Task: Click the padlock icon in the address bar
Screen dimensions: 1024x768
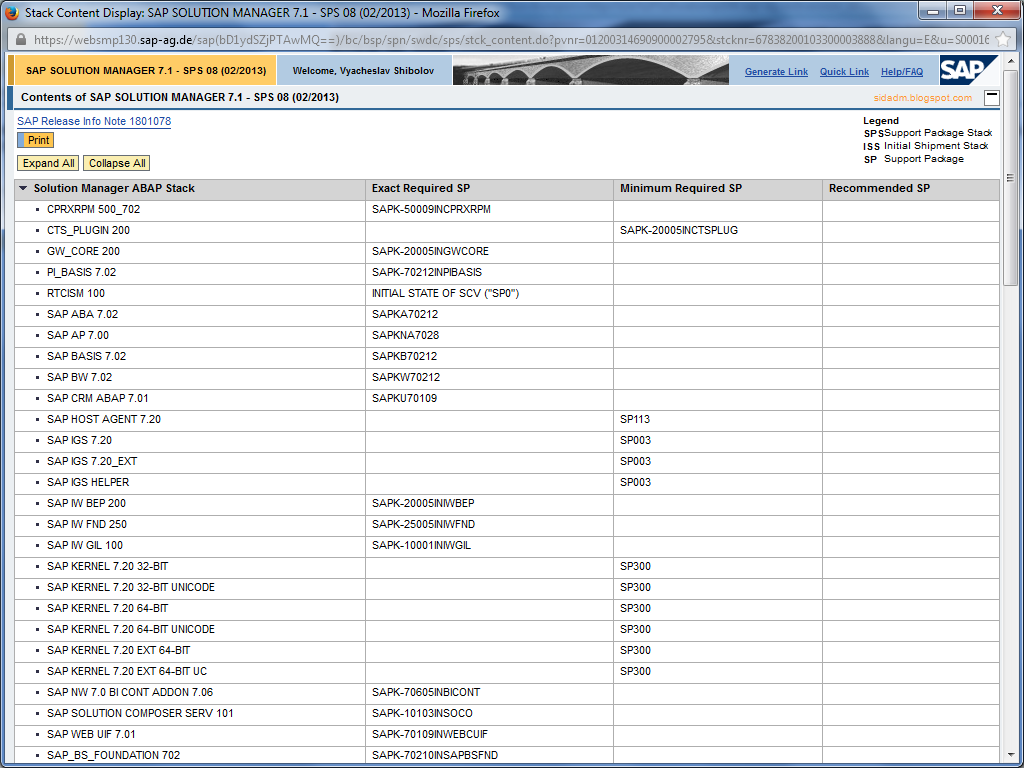Action: click(x=21, y=39)
